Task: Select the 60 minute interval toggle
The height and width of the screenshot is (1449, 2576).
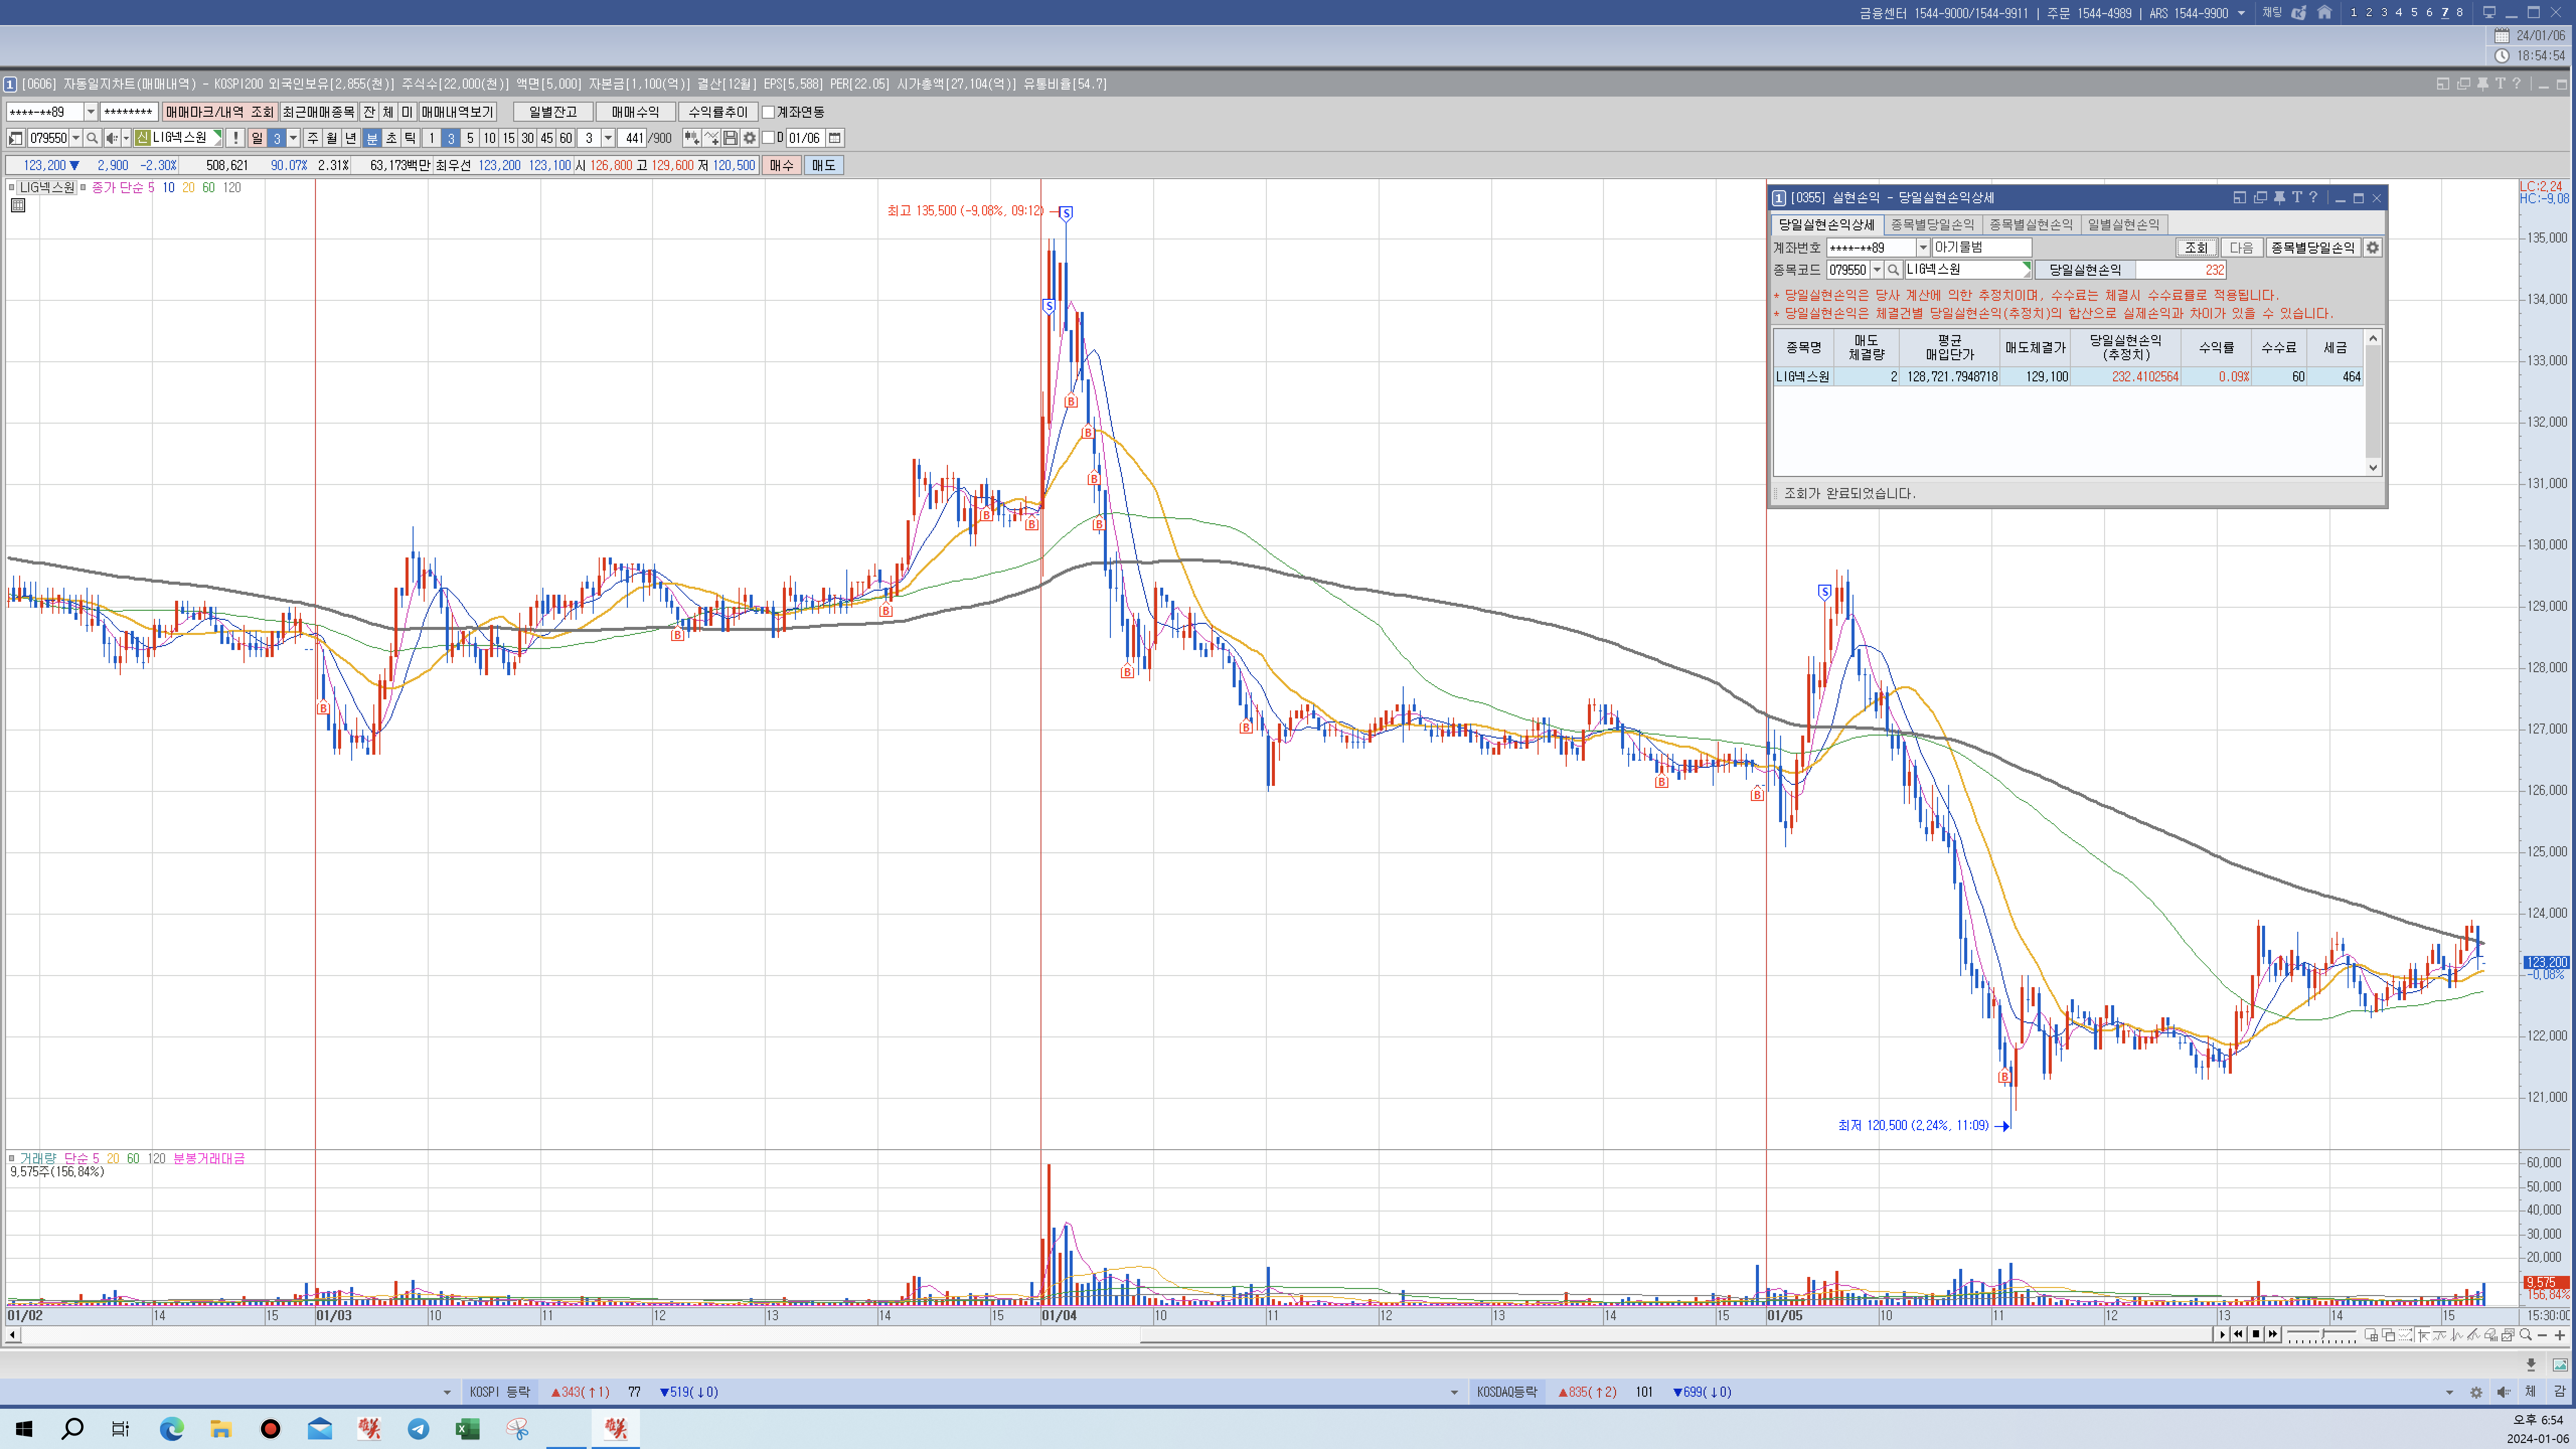Action: pyautogui.click(x=566, y=138)
